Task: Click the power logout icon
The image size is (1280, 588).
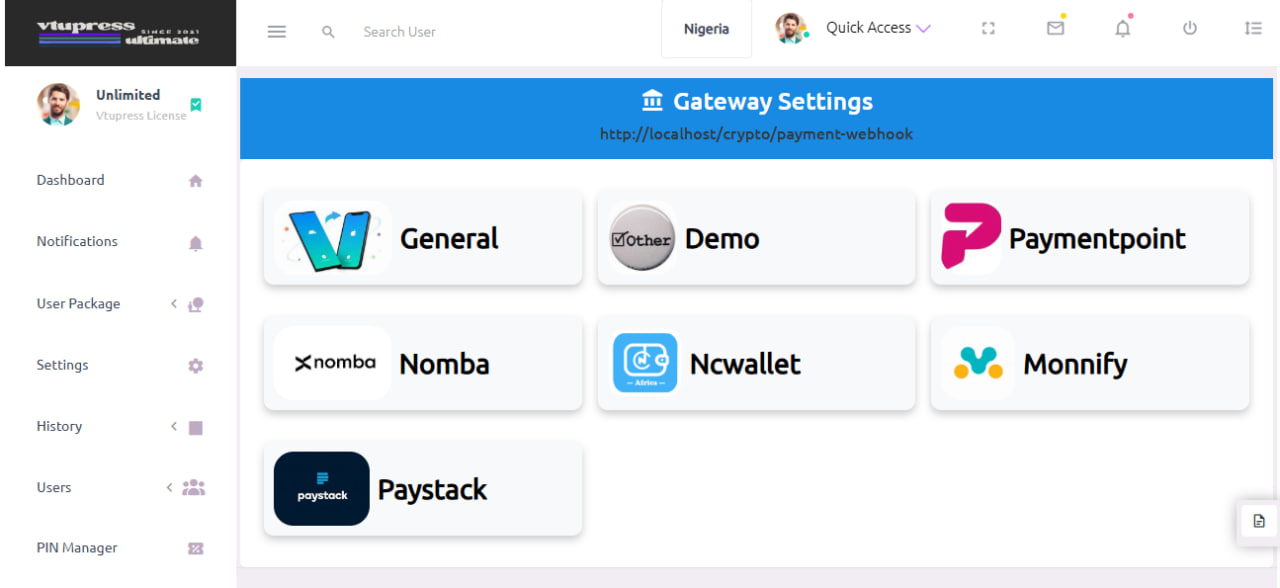Action: point(1189,29)
